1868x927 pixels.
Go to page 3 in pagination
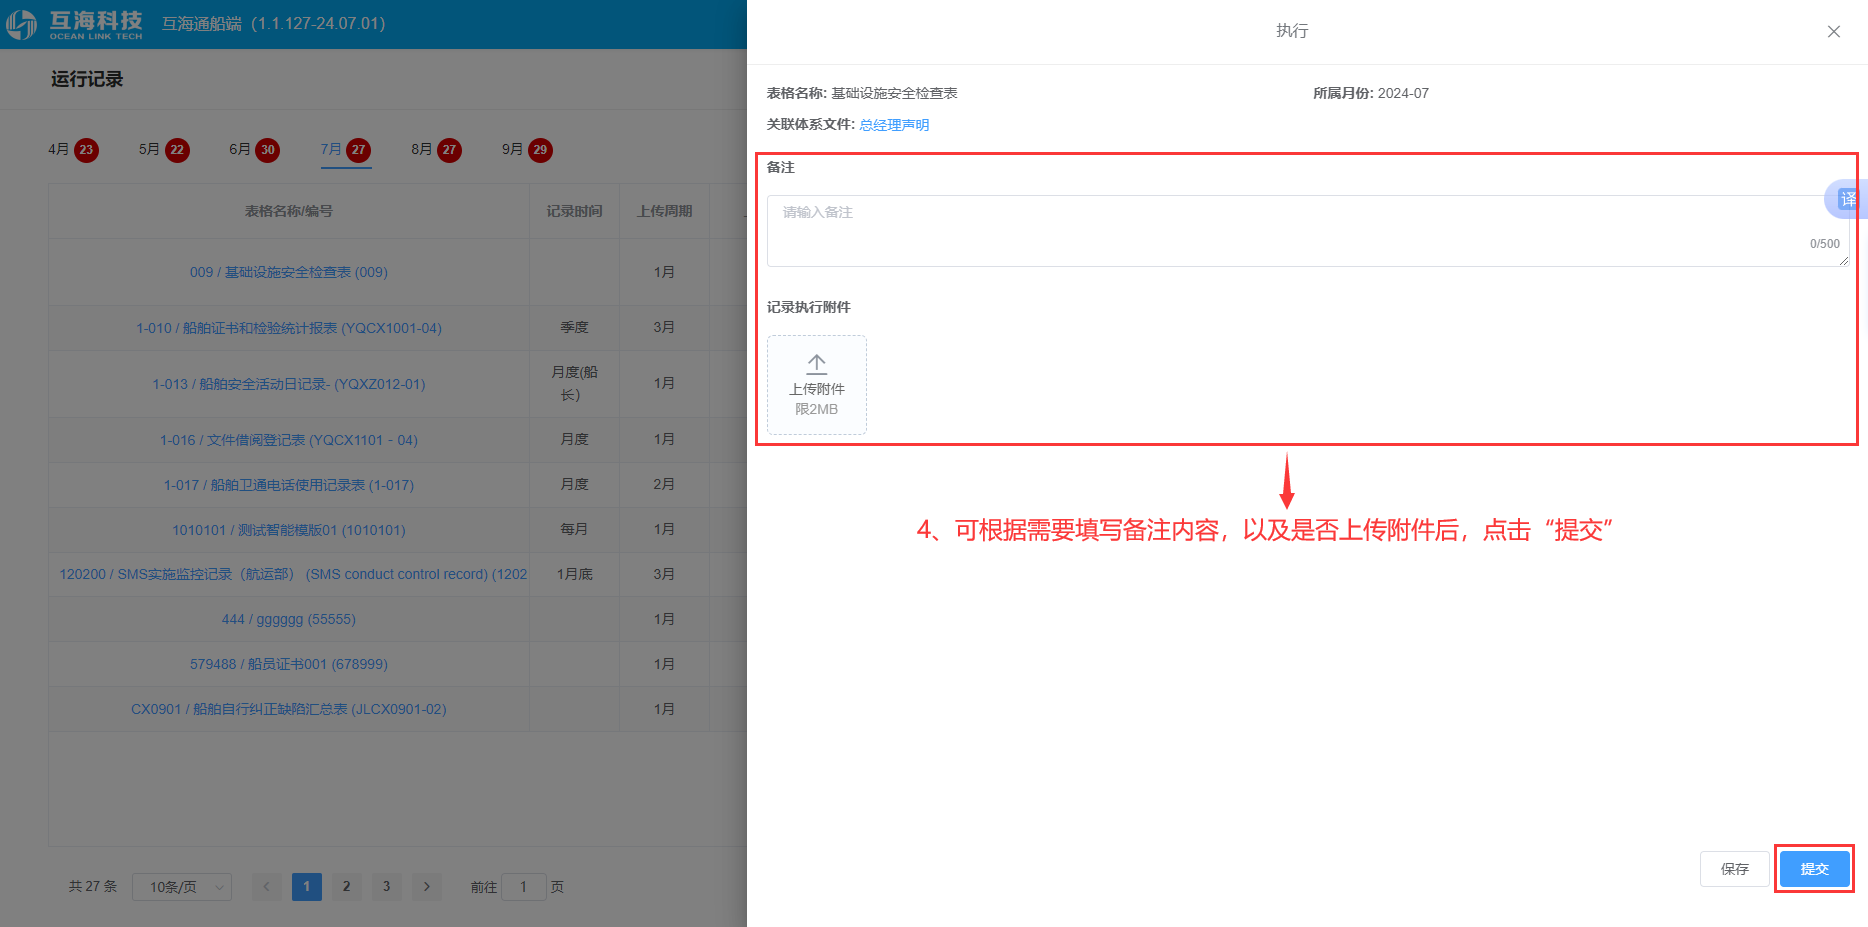pos(387,887)
